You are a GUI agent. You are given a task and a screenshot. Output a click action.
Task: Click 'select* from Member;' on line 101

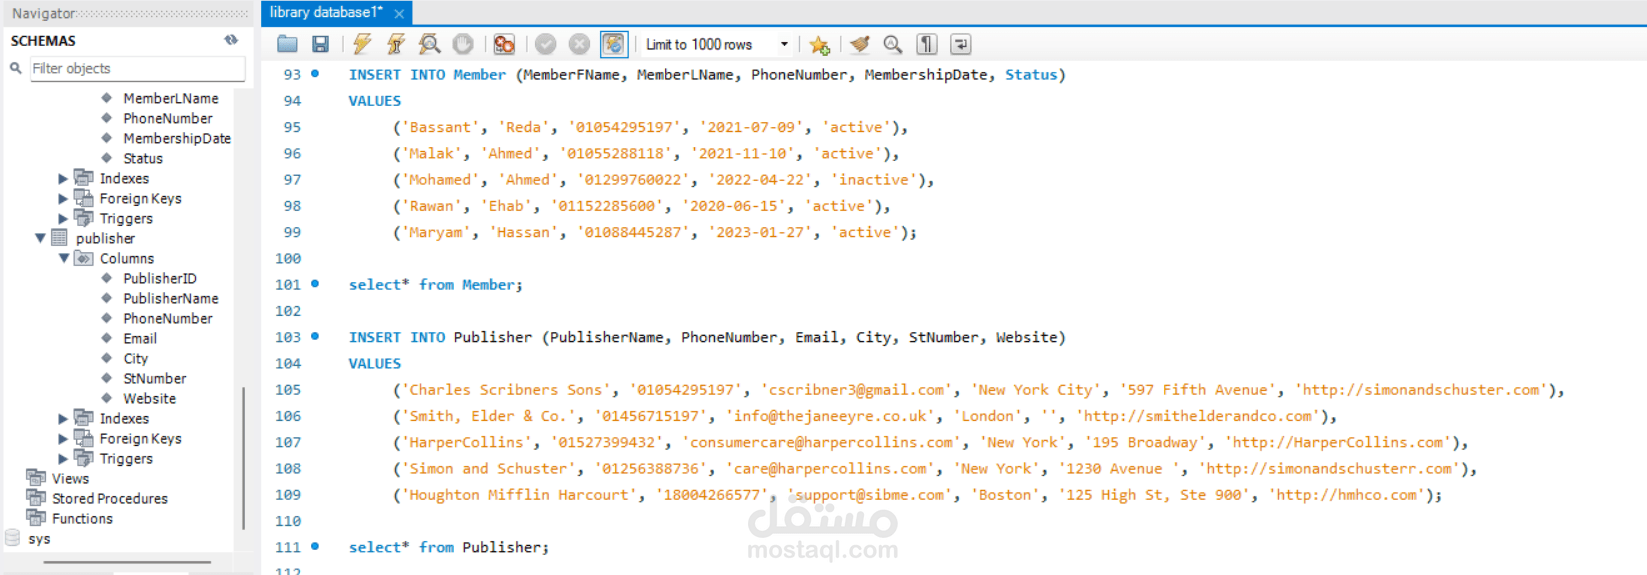click(x=435, y=285)
